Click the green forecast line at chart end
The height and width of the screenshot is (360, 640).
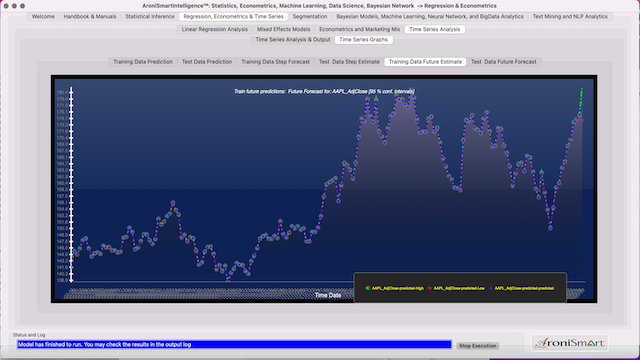(580, 100)
